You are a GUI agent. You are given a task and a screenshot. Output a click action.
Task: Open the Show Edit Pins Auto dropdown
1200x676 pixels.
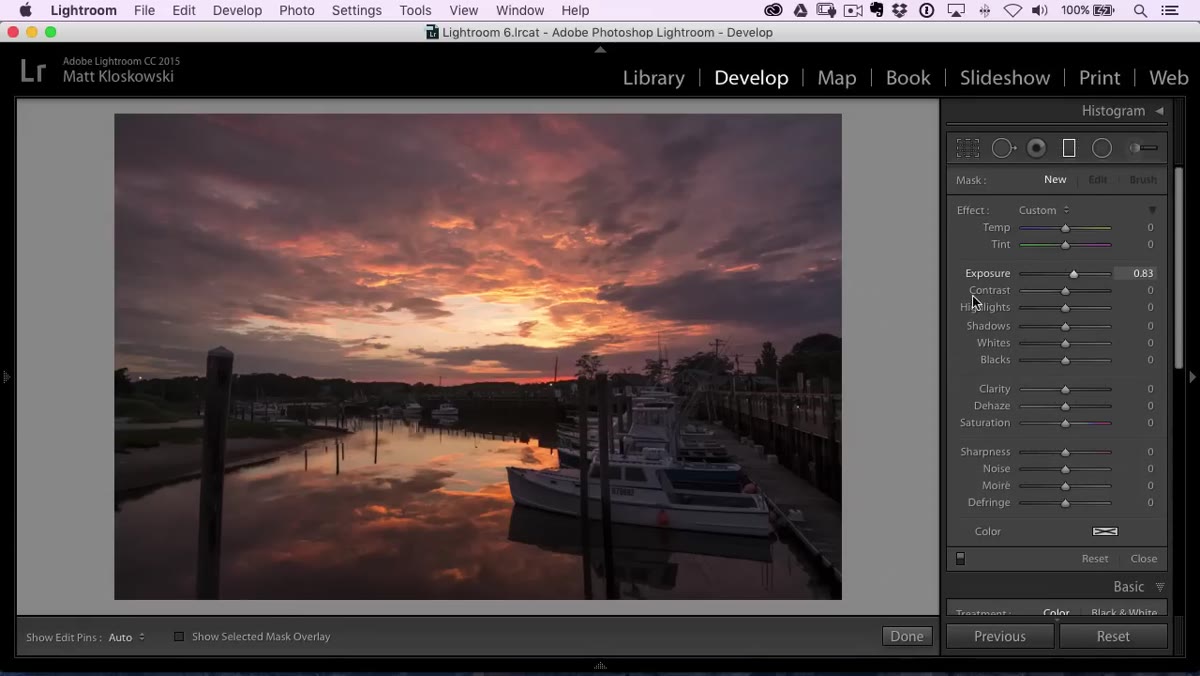coord(126,637)
